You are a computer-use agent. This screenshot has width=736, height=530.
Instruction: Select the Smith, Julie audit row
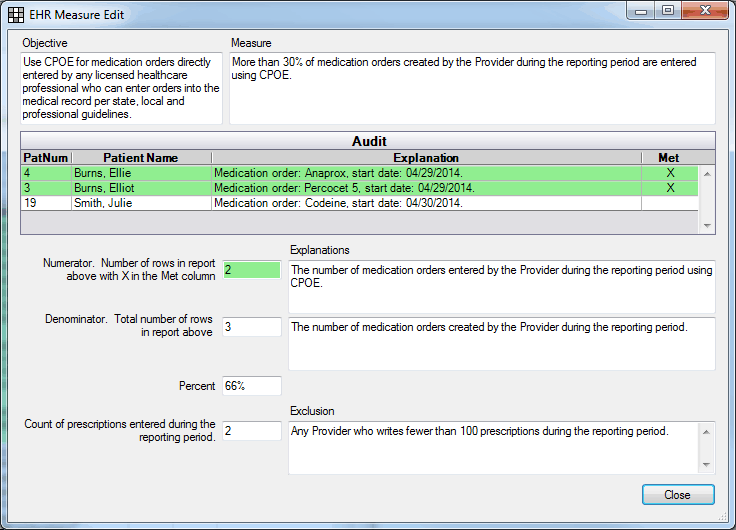coord(140,202)
